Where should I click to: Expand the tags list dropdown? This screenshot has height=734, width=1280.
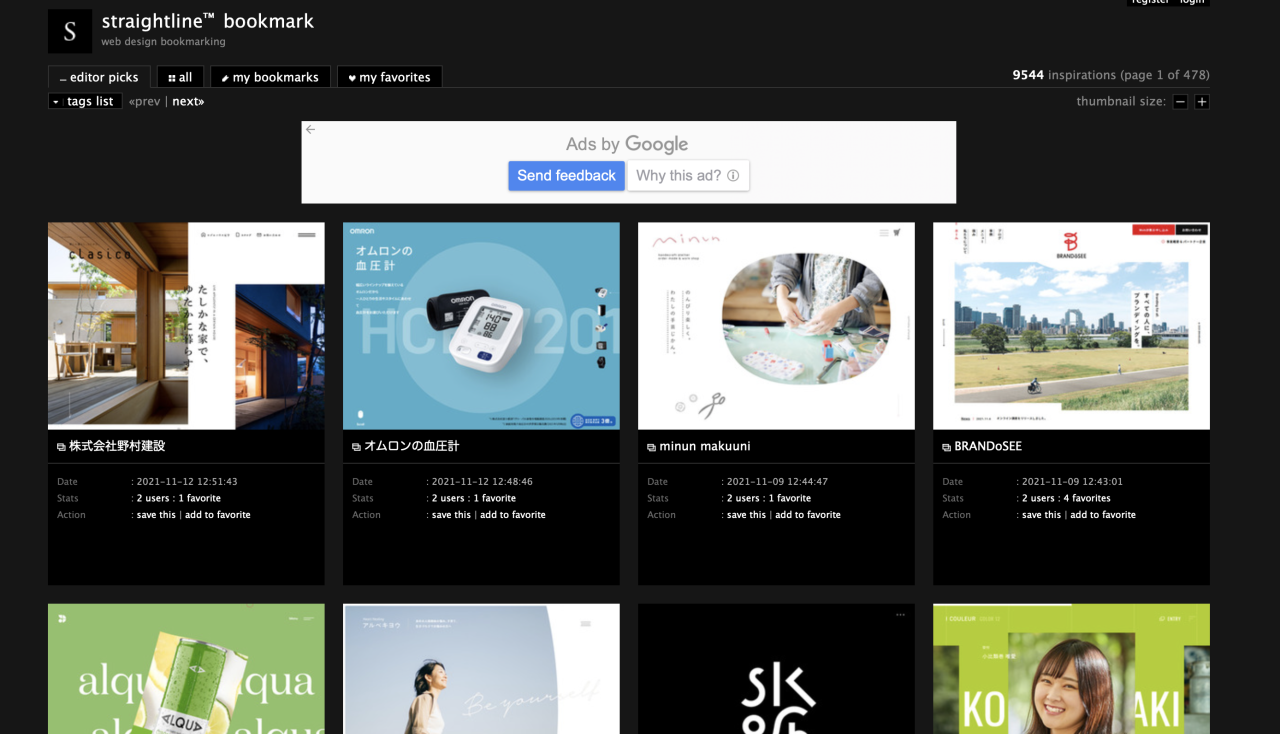(85, 101)
